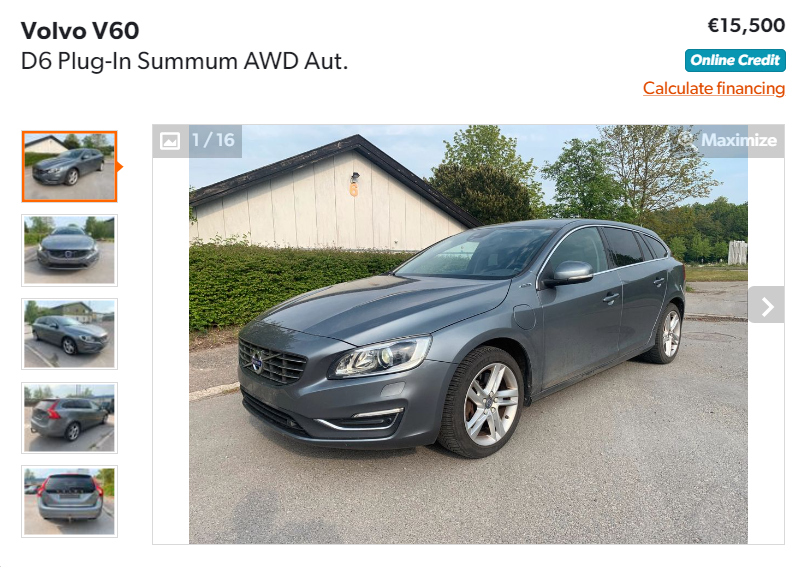Show the rear three-quarter view thumbnail
The height and width of the screenshot is (567, 805).
point(69,418)
